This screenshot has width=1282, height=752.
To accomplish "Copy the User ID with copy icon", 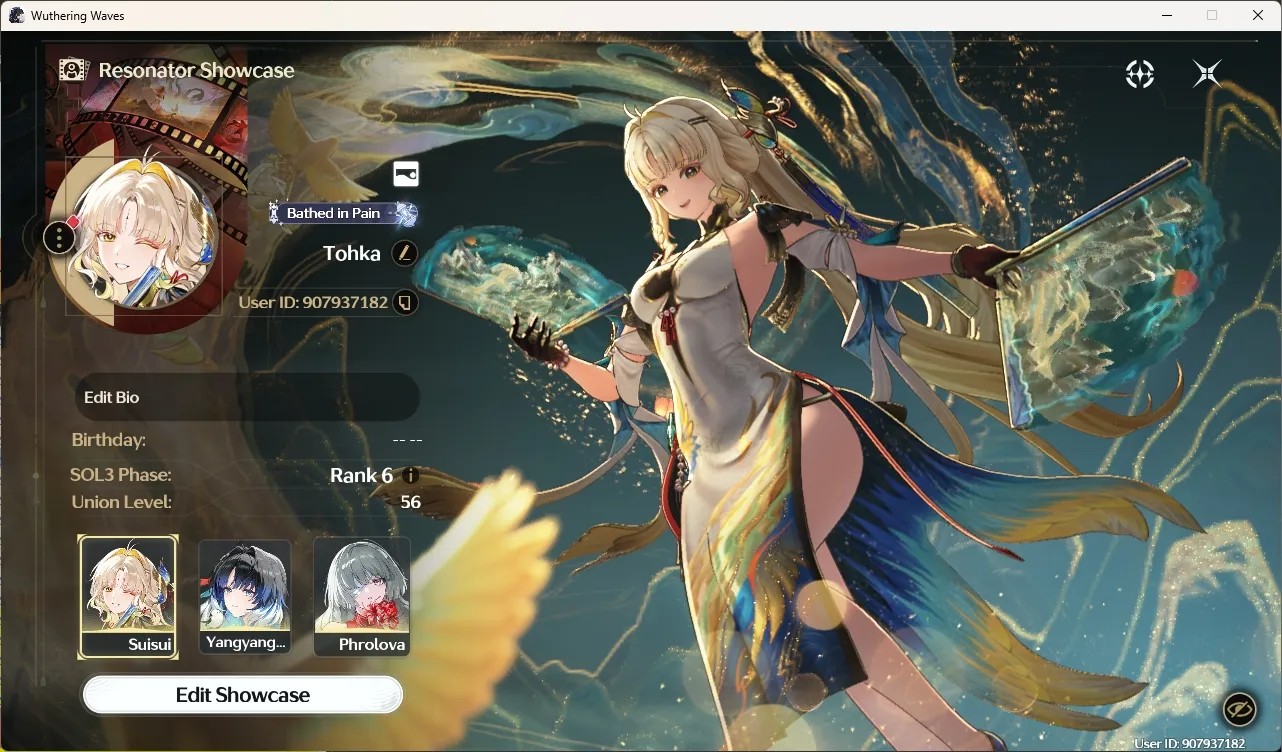I will [405, 302].
